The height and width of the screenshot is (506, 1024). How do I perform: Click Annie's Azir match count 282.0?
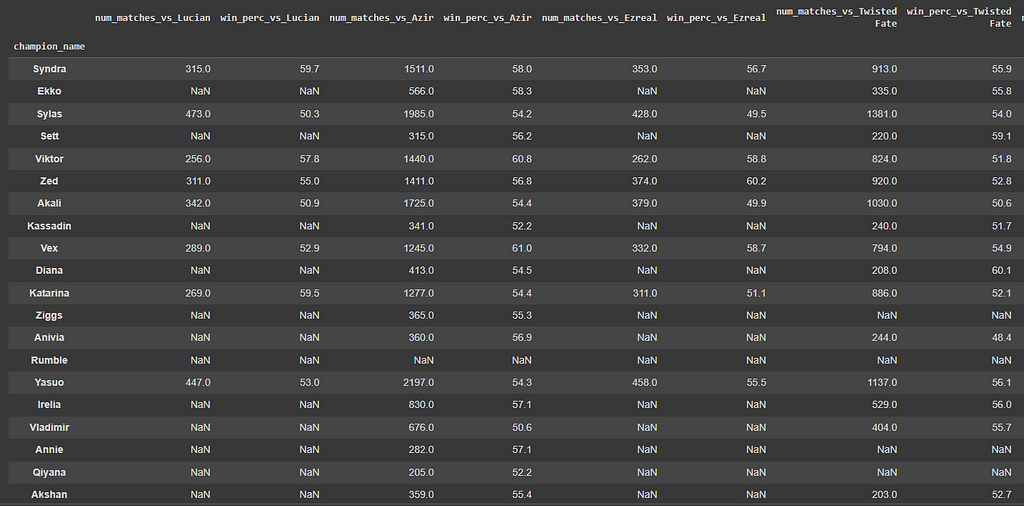pyautogui.click(x=421, y=451)
